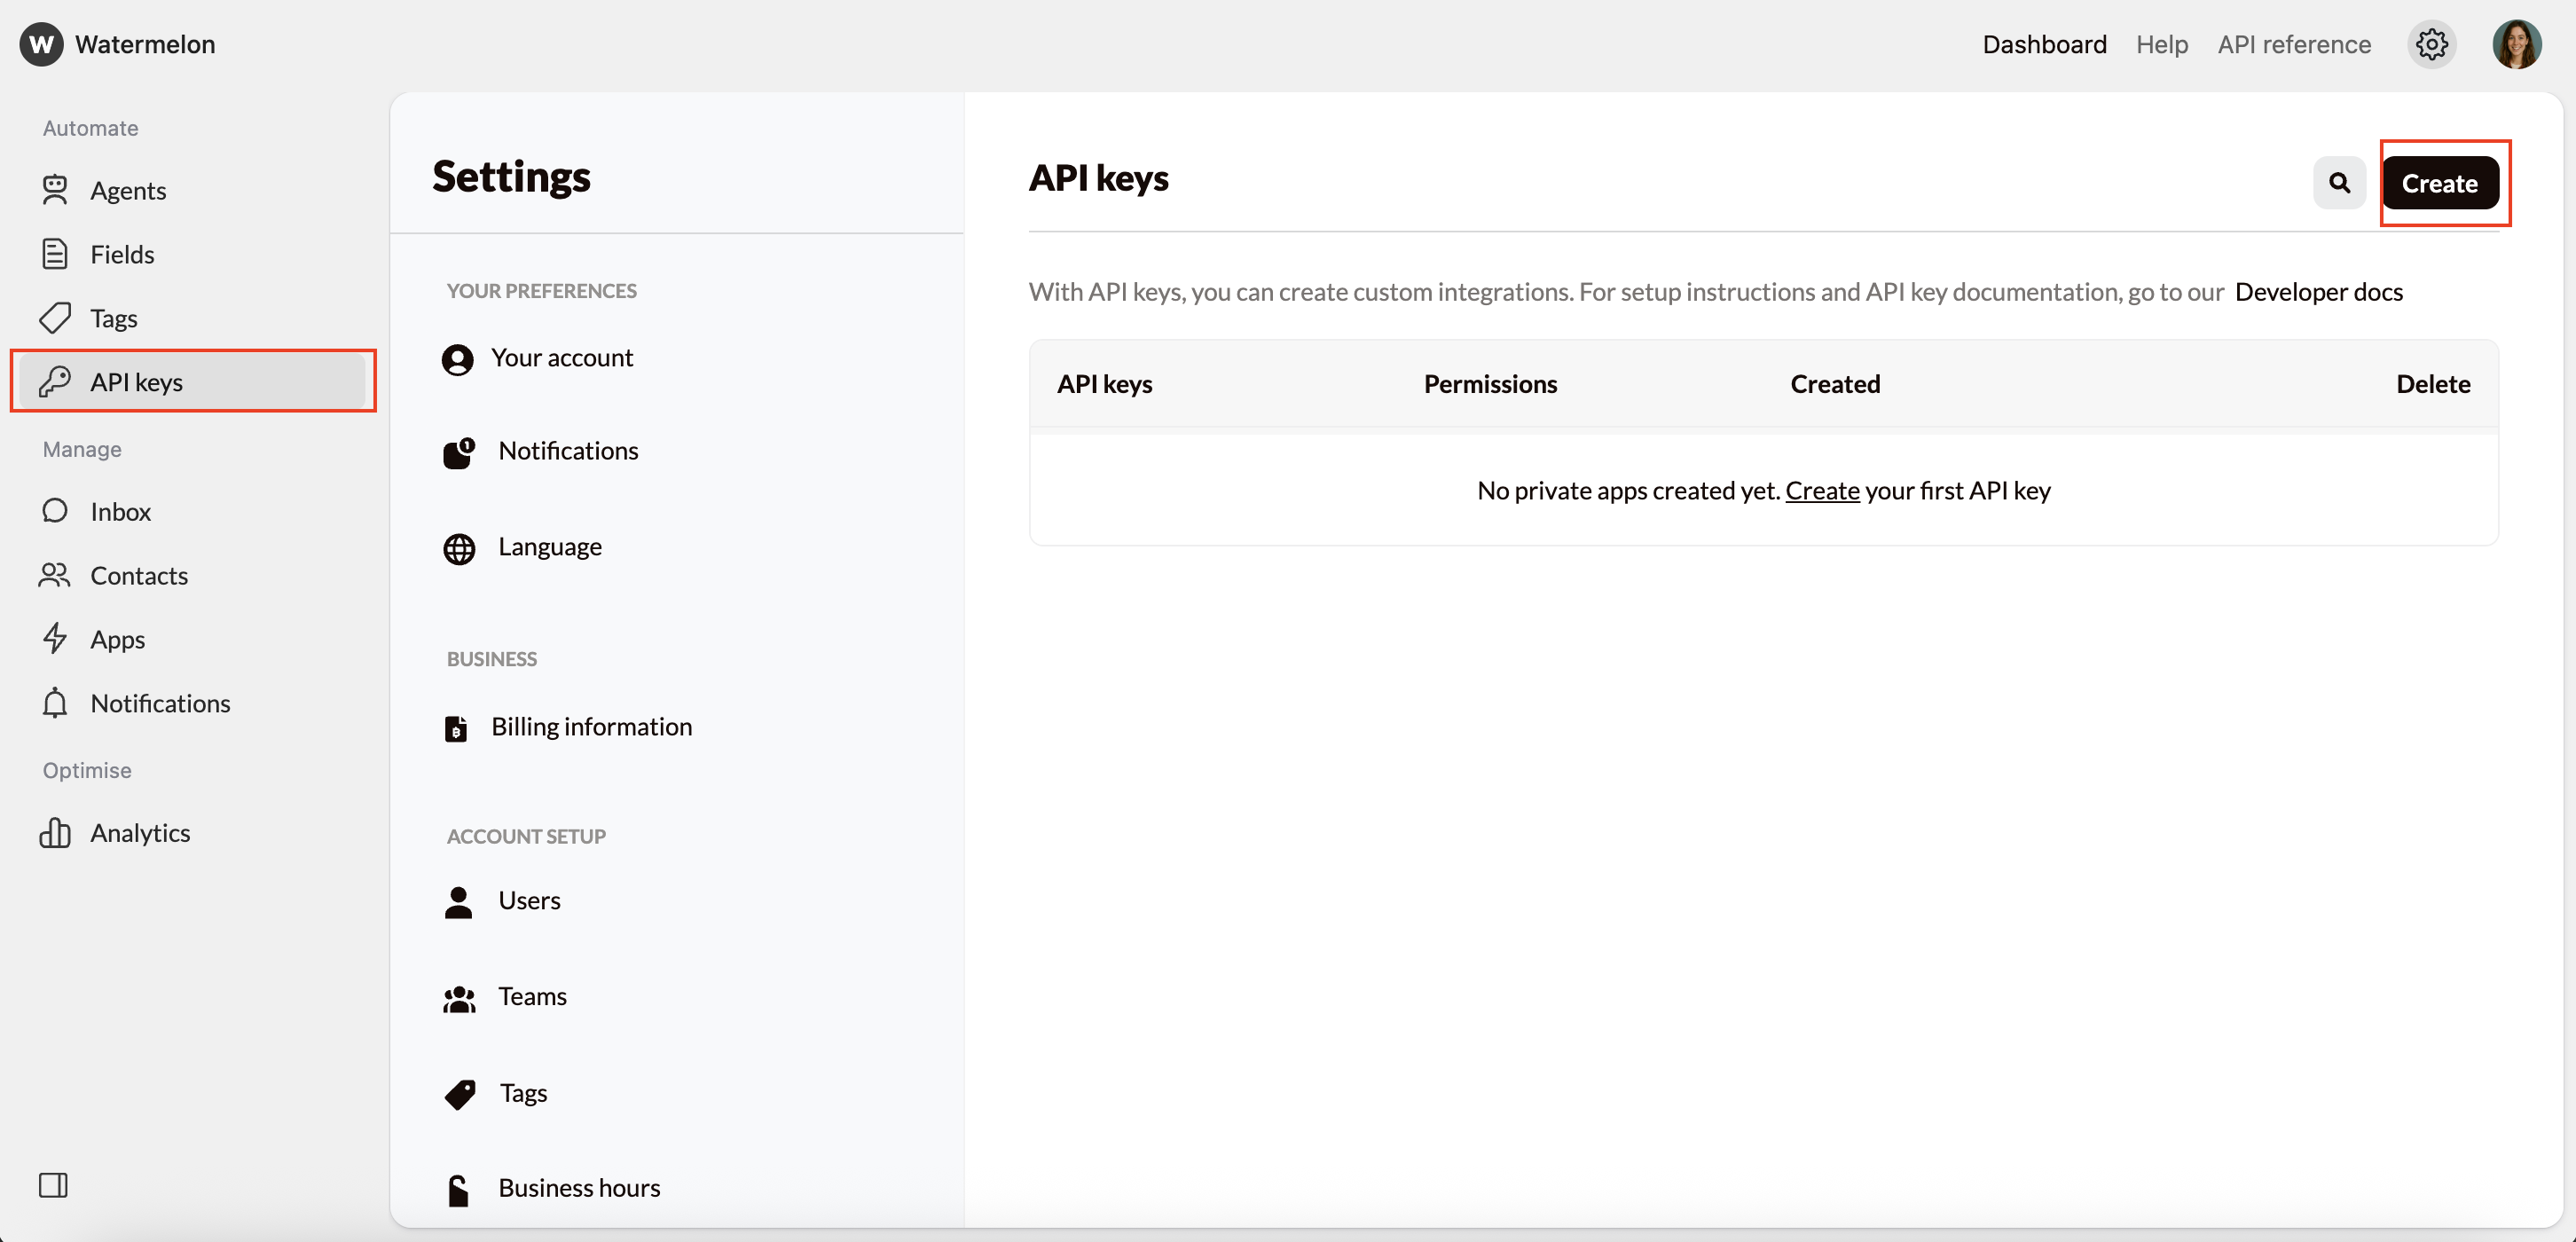Screen dimensions: 2576x1242
Task: Click the search magnifier next to Create
Action: [x=2339, y=183]
